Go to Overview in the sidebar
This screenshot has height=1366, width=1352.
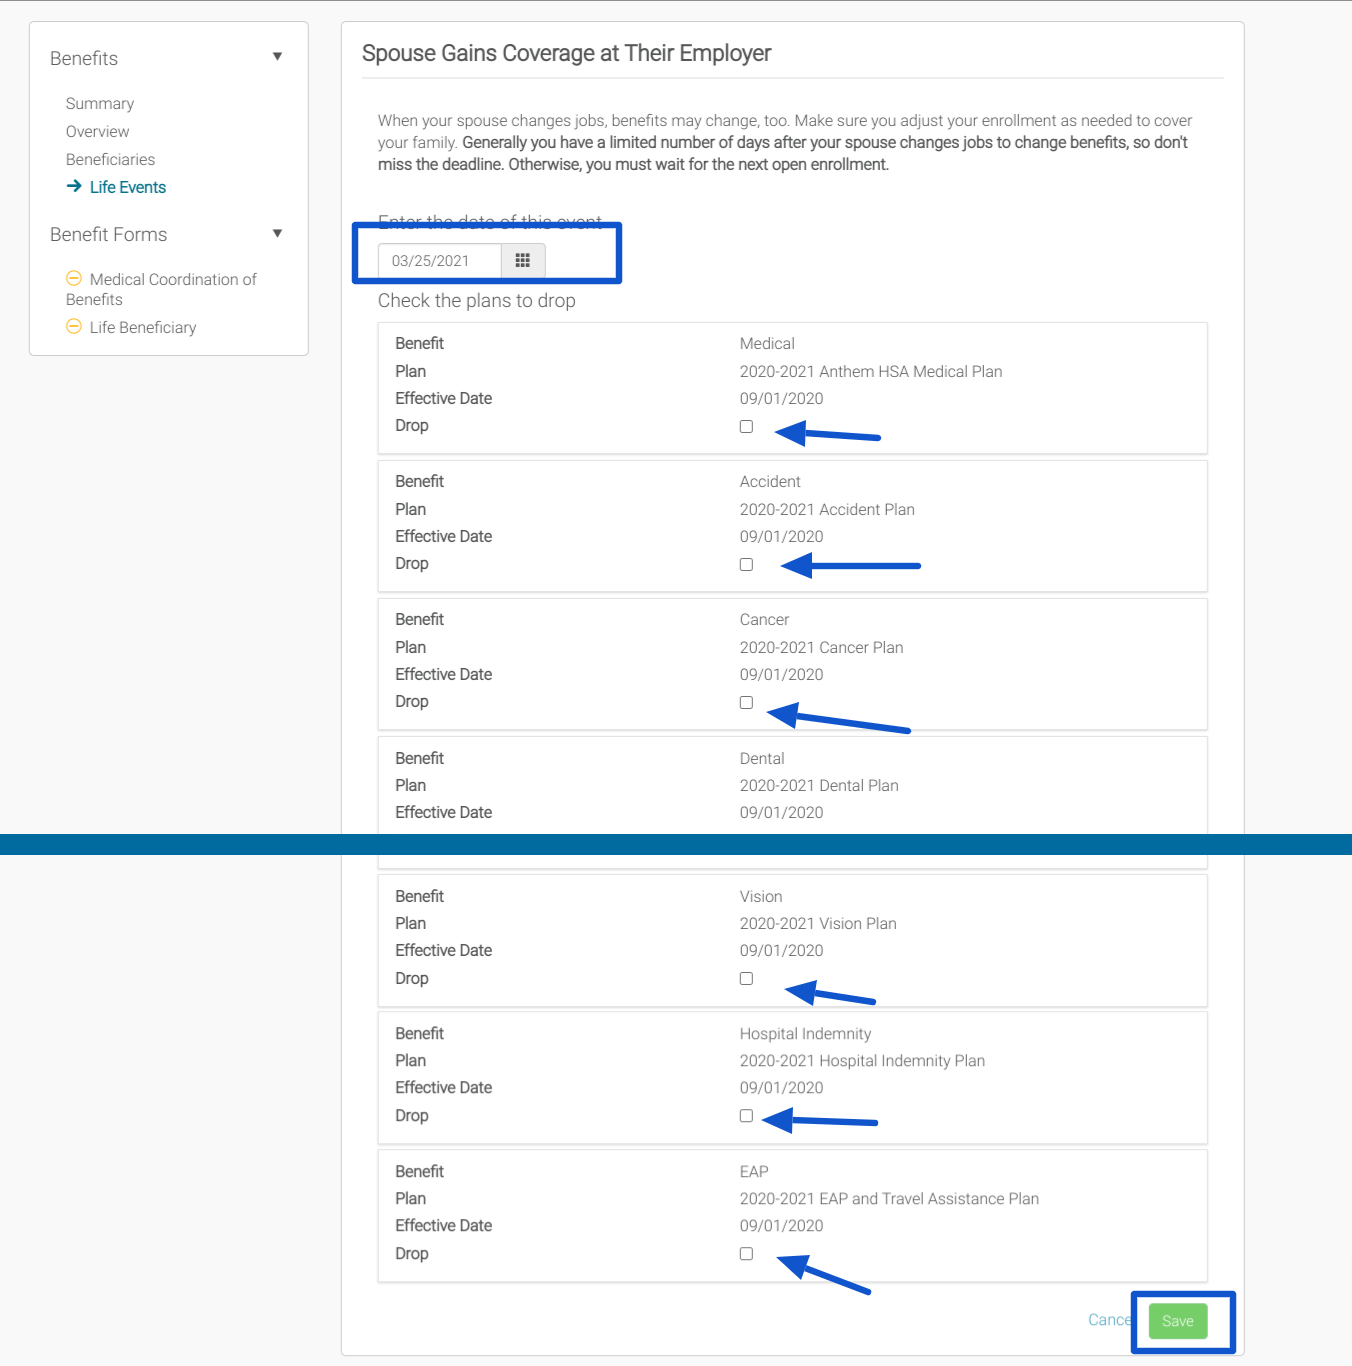click(98, 132)
